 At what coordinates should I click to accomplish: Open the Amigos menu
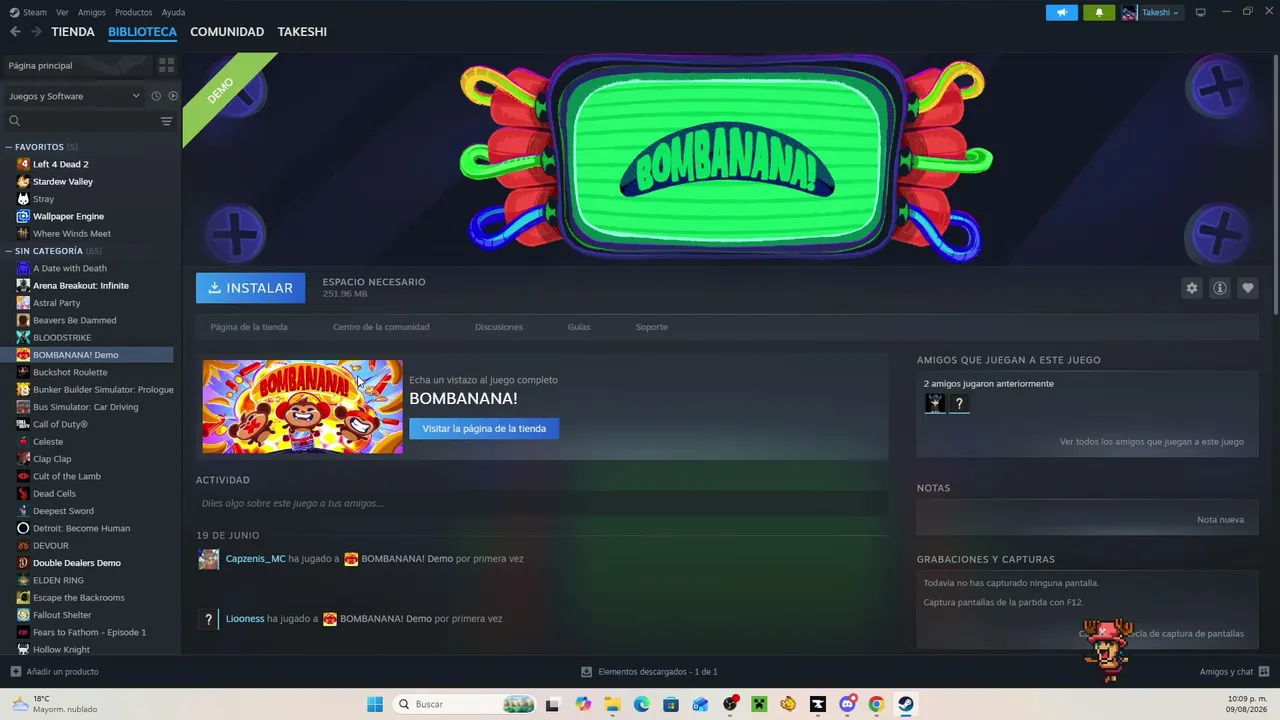coord(92,12)
